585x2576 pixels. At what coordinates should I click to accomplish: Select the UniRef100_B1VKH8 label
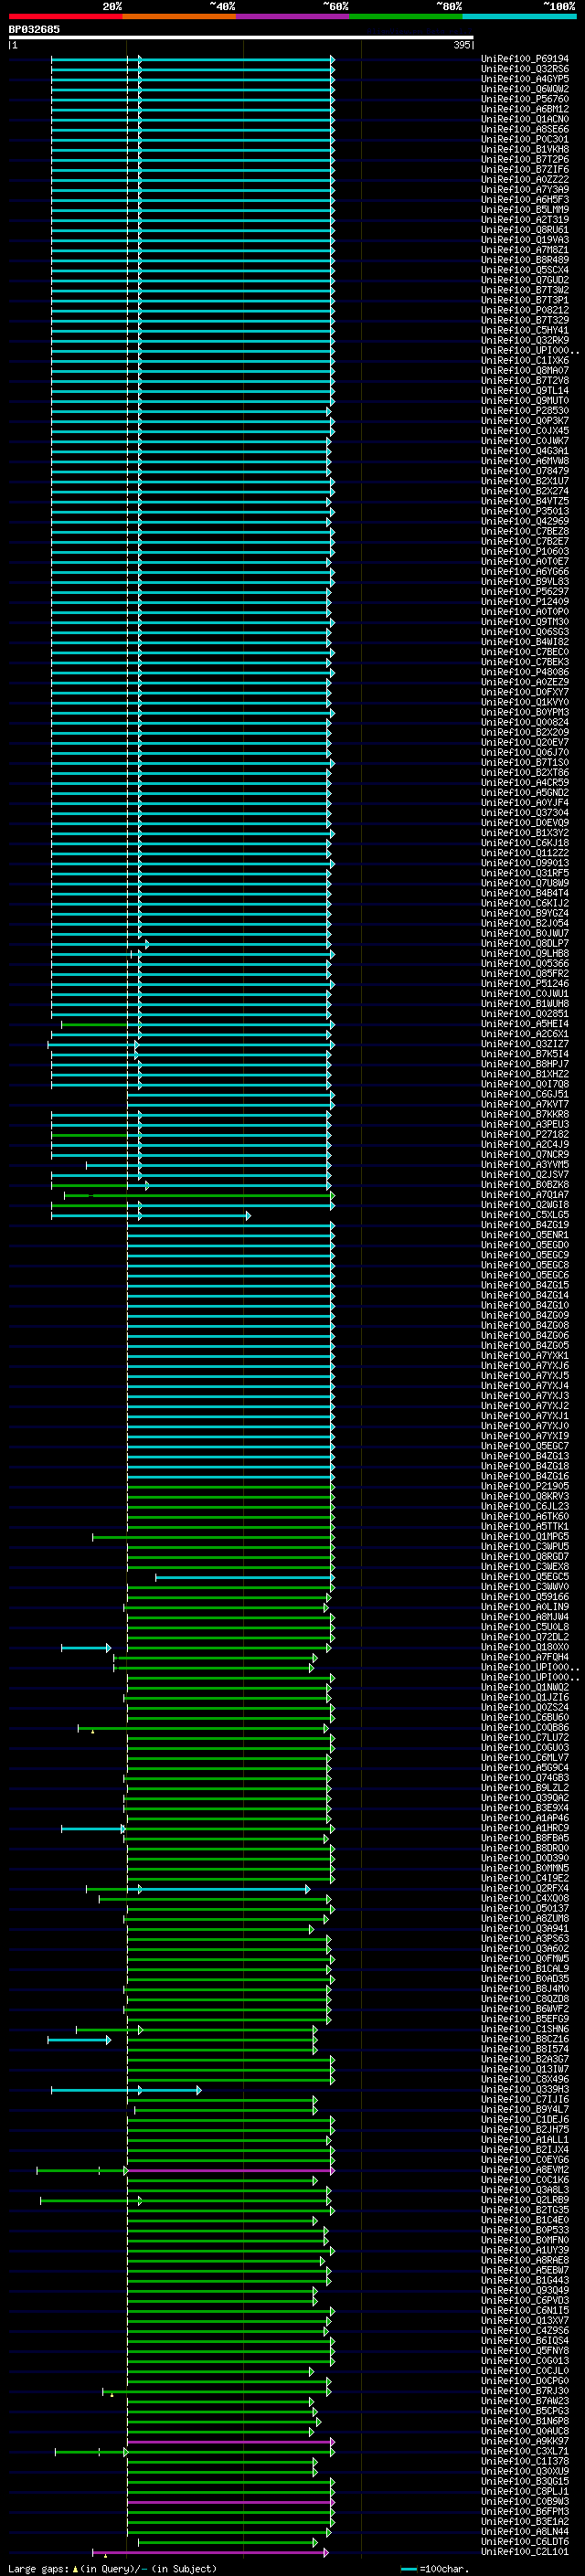(525, 149)
